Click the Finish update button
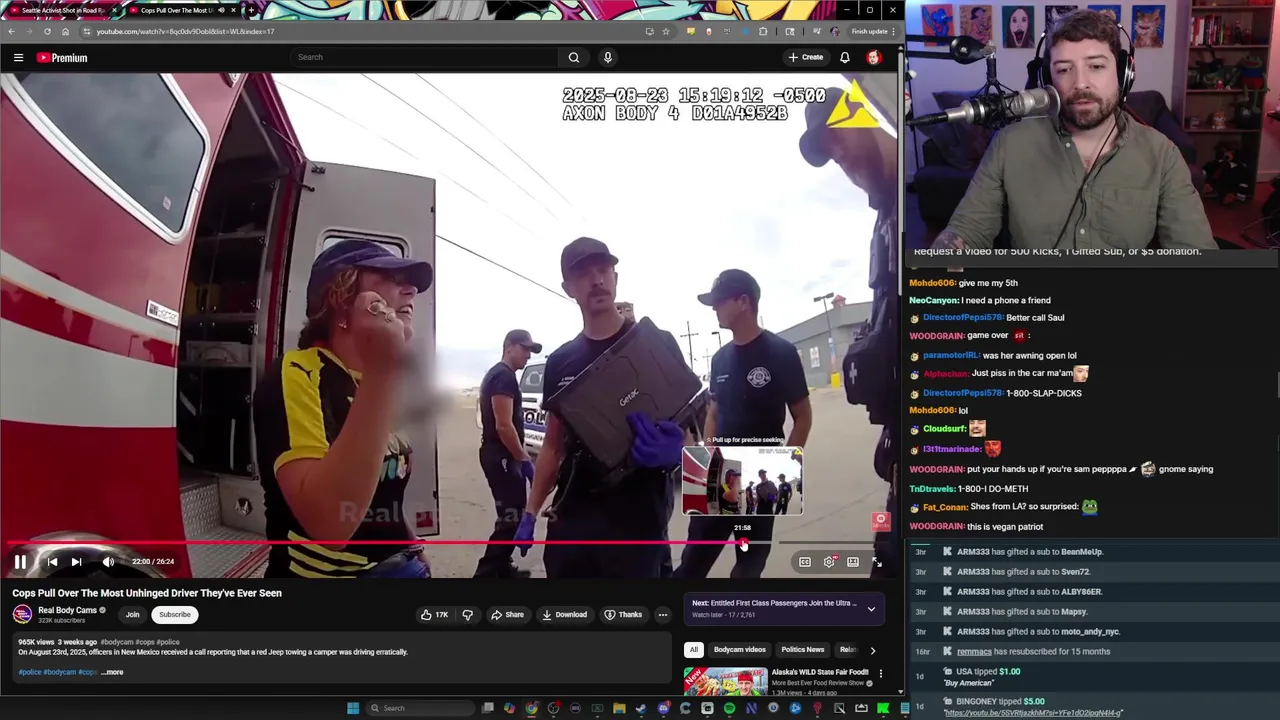The image size is (1280, 720). pos(873,31)
